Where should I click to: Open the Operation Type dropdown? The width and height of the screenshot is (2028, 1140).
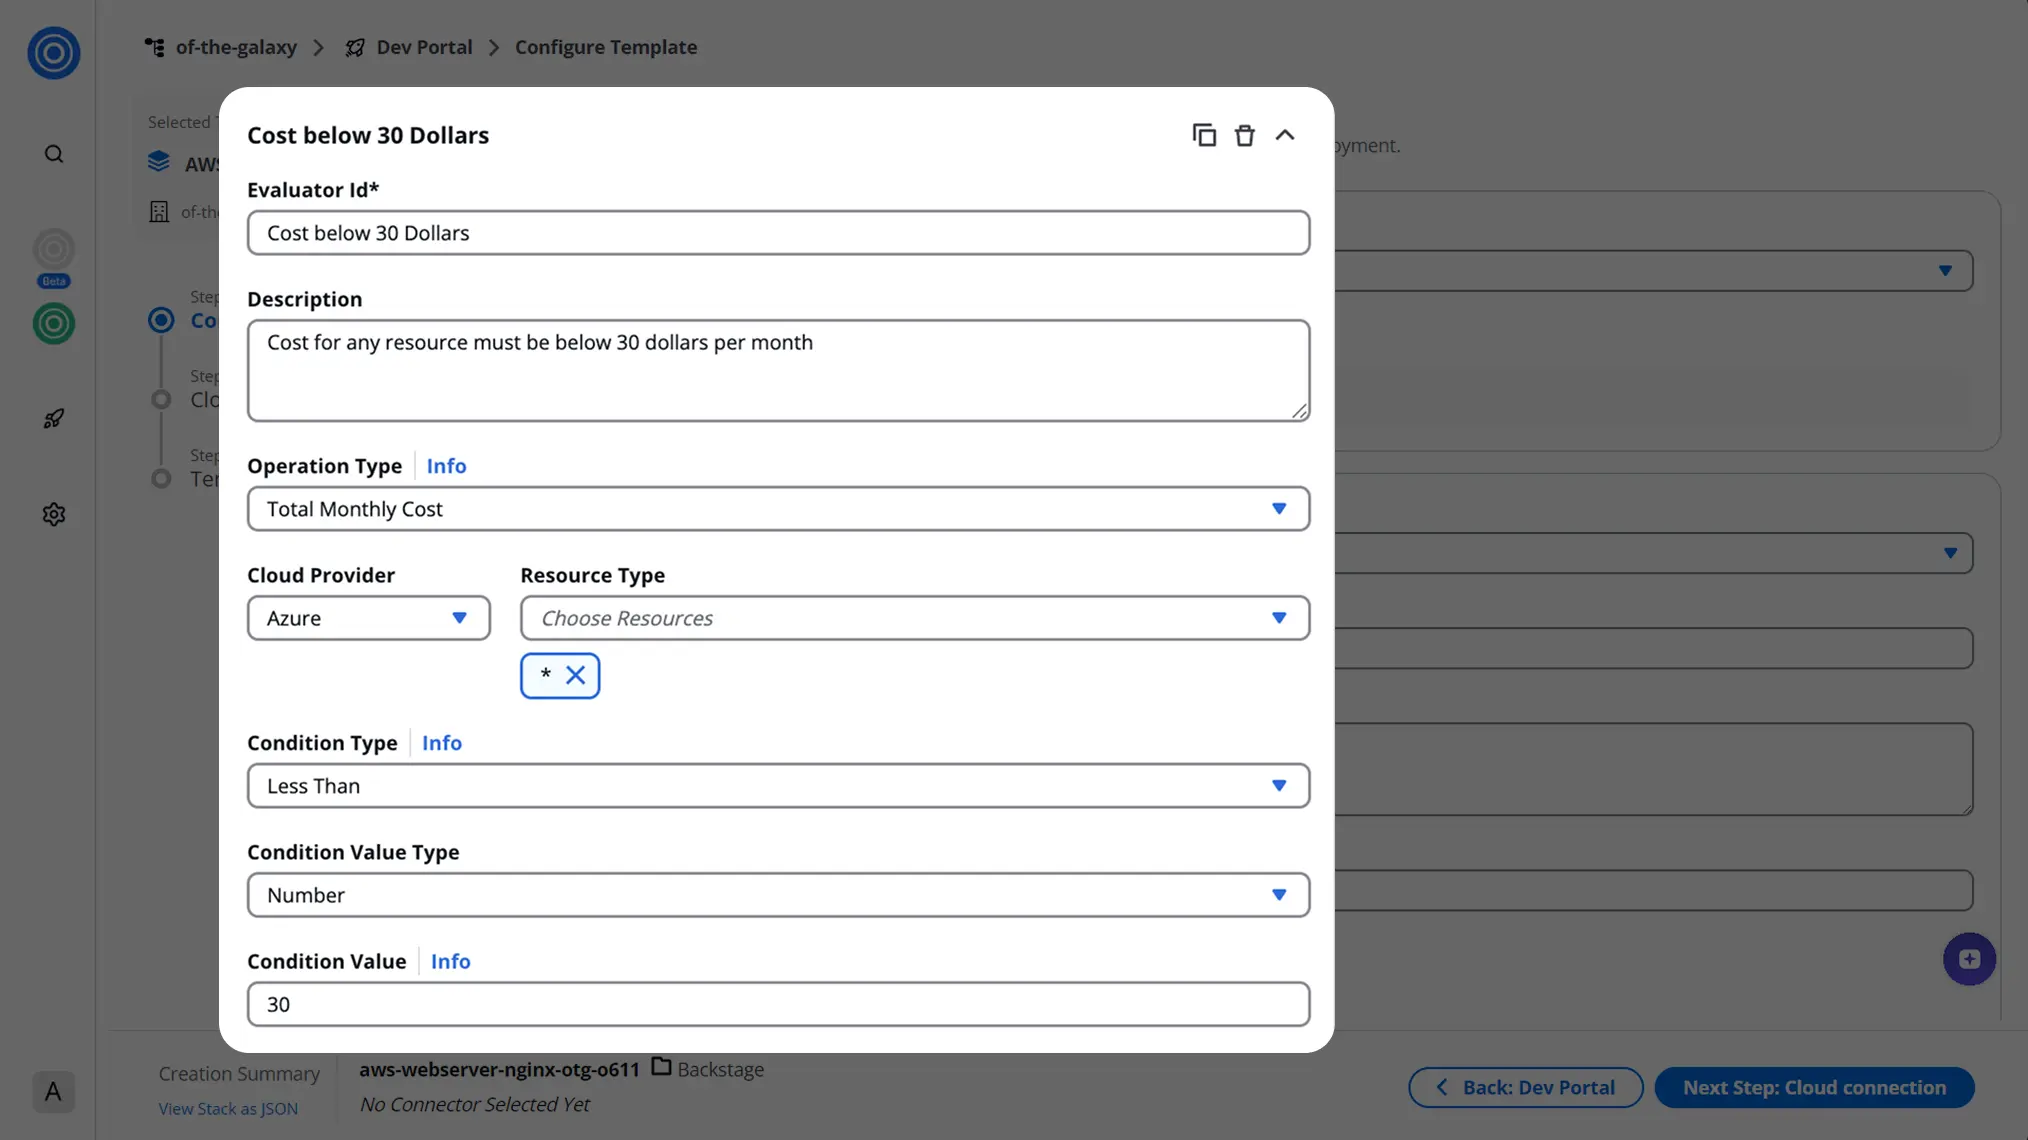point(778,509)
